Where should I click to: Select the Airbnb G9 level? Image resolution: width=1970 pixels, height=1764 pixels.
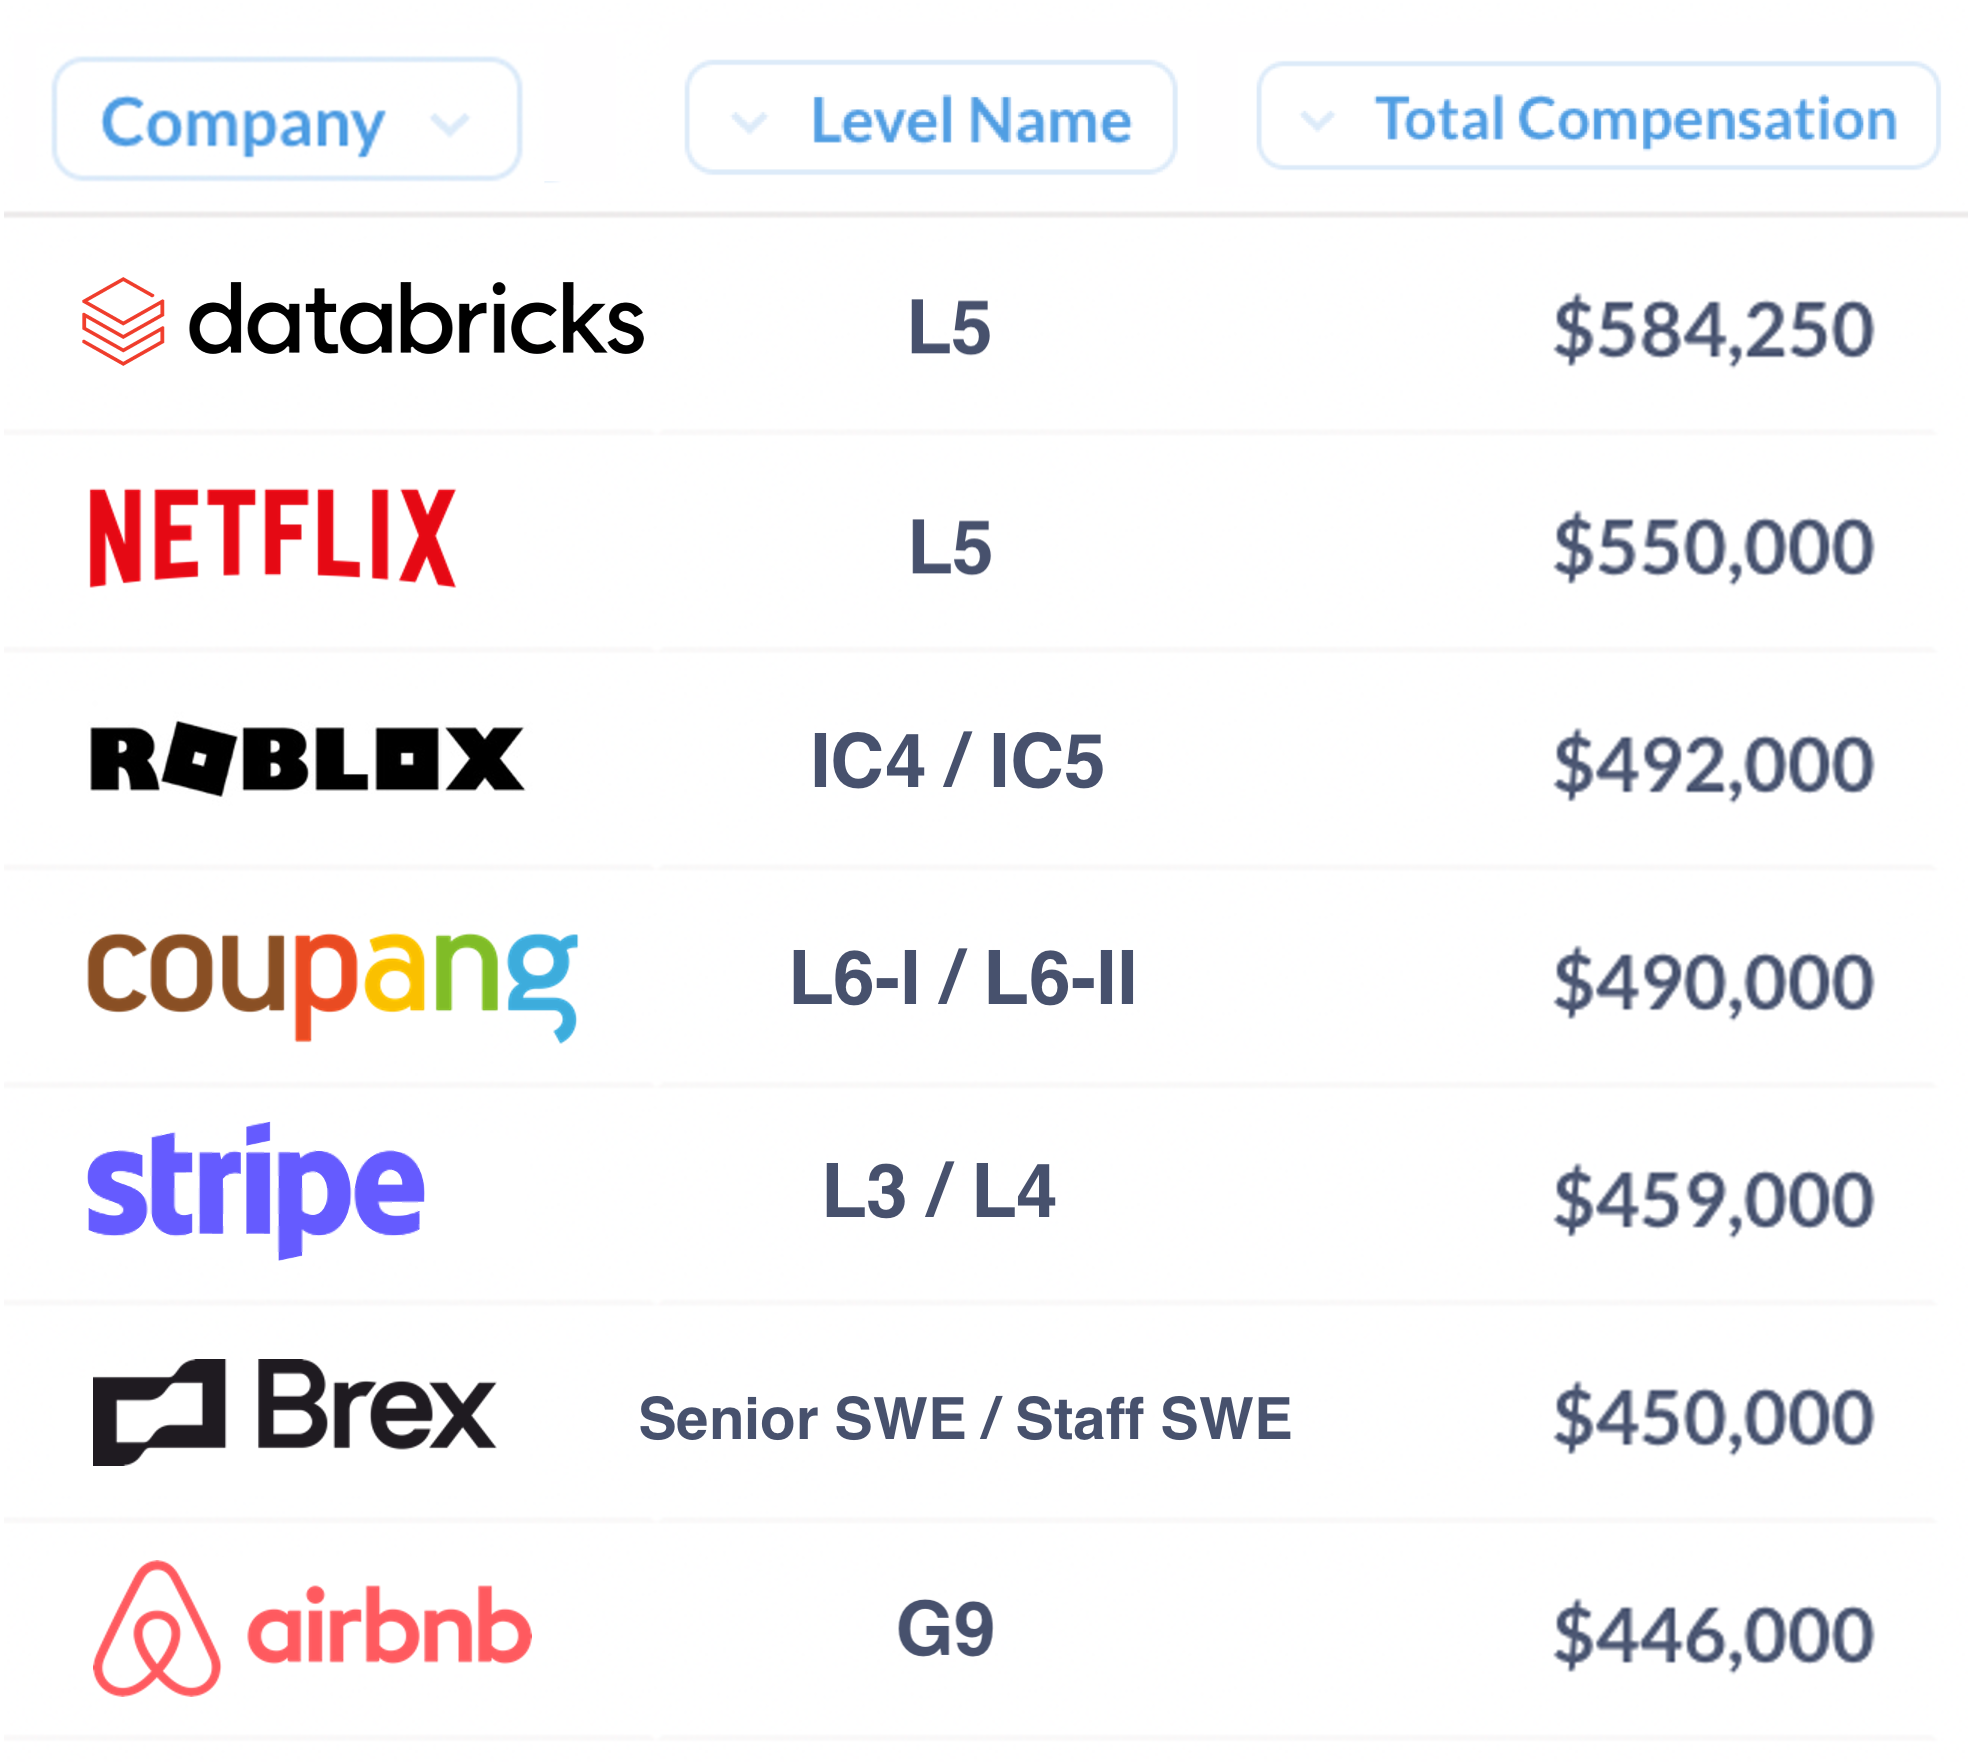946,1629
